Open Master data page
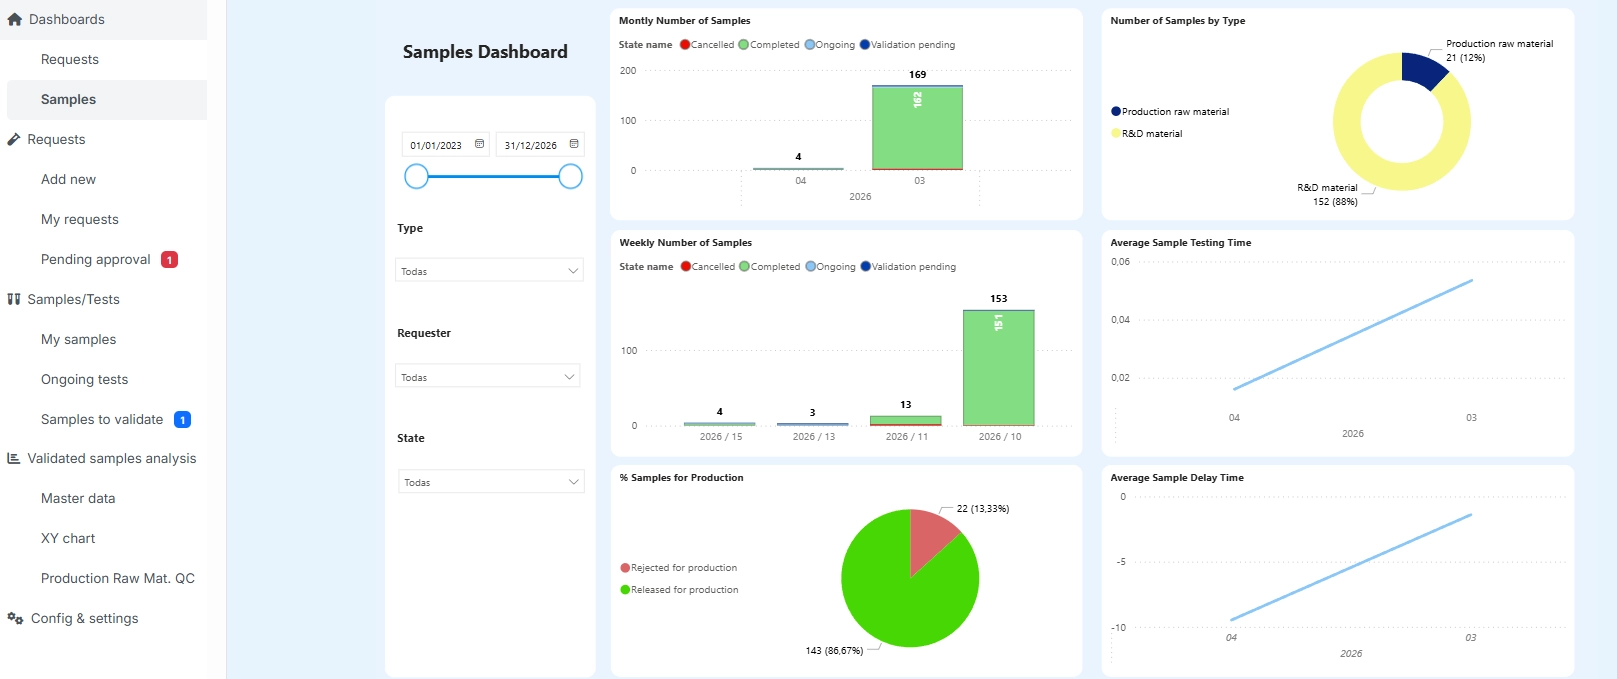 click(78, 498)
